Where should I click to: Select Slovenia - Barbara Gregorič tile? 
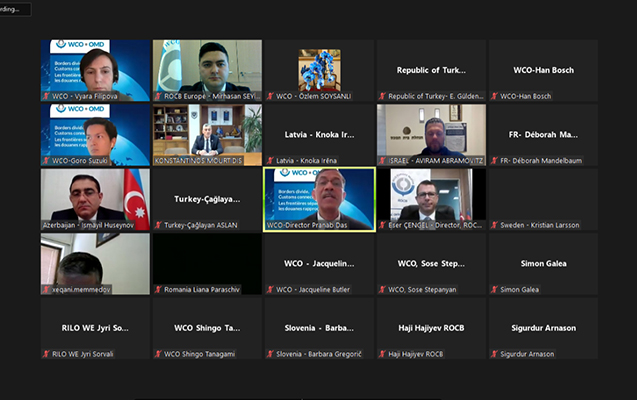(319, 329)
